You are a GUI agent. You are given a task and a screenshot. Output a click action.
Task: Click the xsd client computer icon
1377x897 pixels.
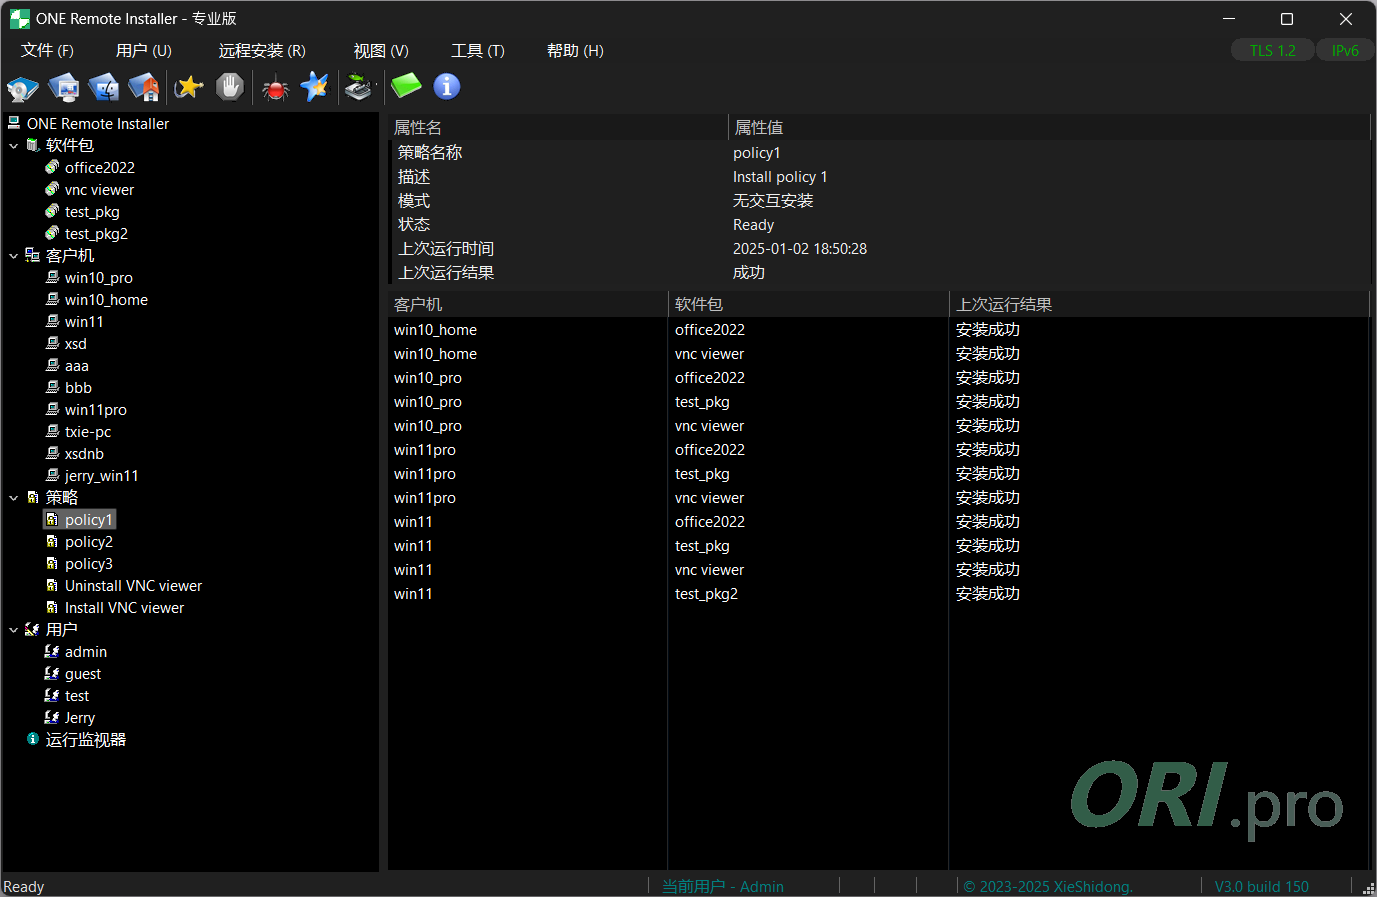pos(52,343)
